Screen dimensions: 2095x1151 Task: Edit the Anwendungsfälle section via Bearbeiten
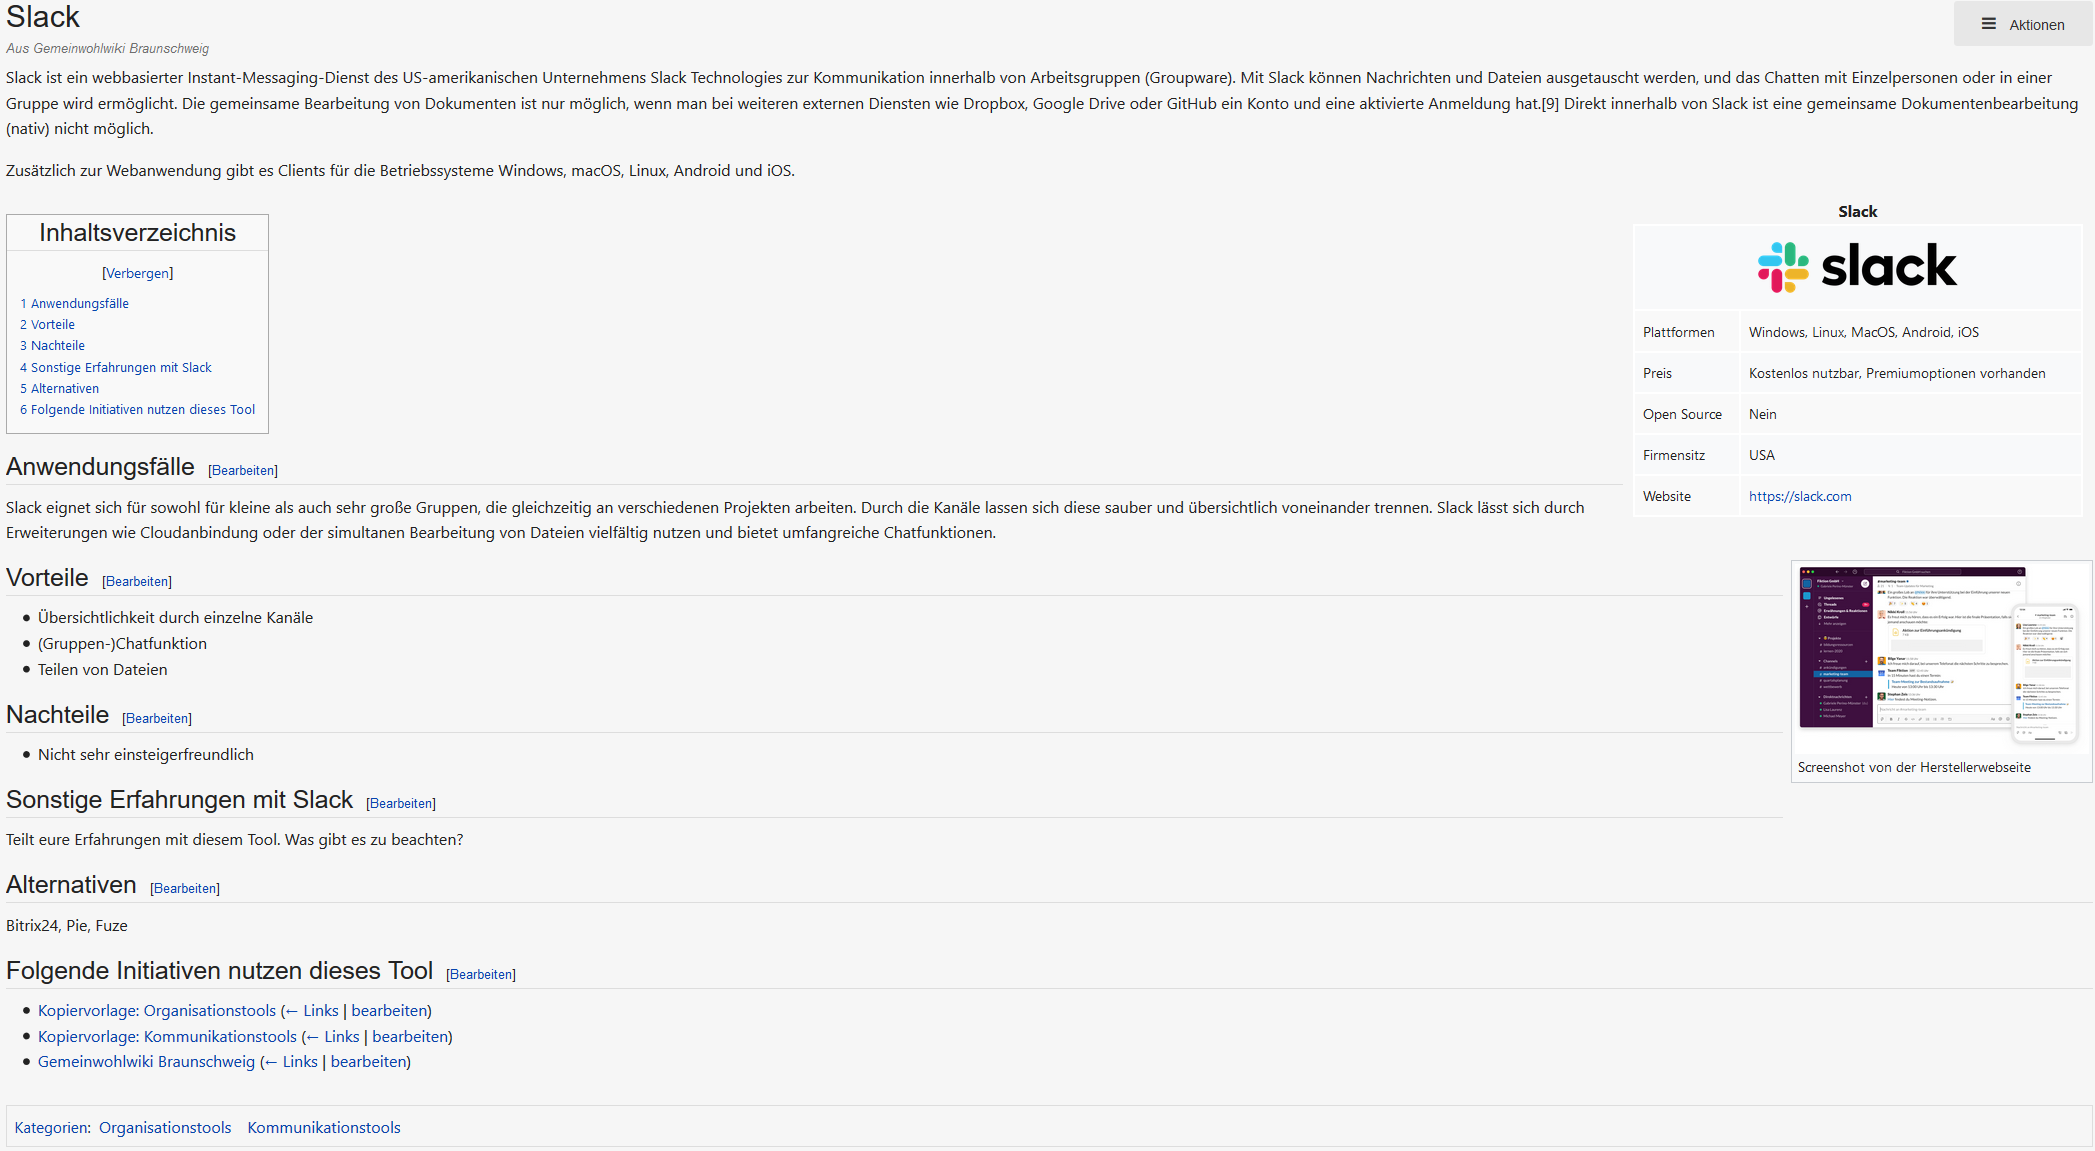(243, 470)
